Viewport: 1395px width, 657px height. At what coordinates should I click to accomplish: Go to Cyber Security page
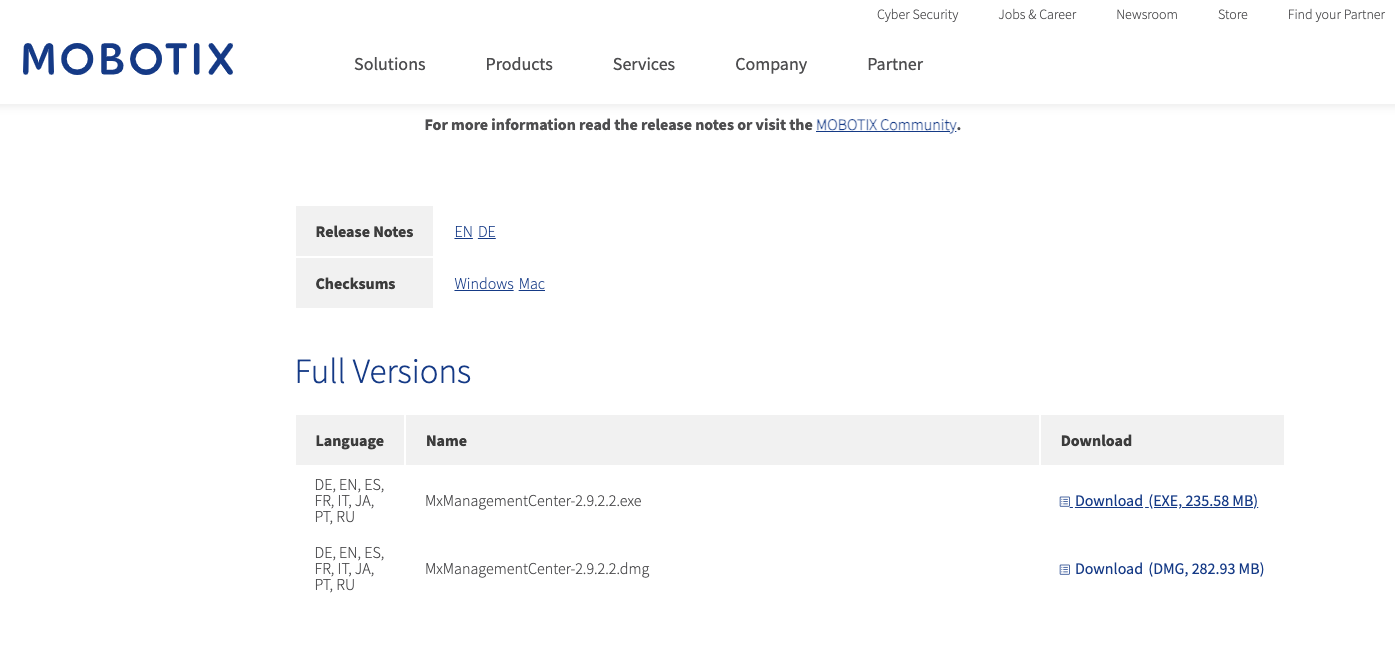coord(917,14)
